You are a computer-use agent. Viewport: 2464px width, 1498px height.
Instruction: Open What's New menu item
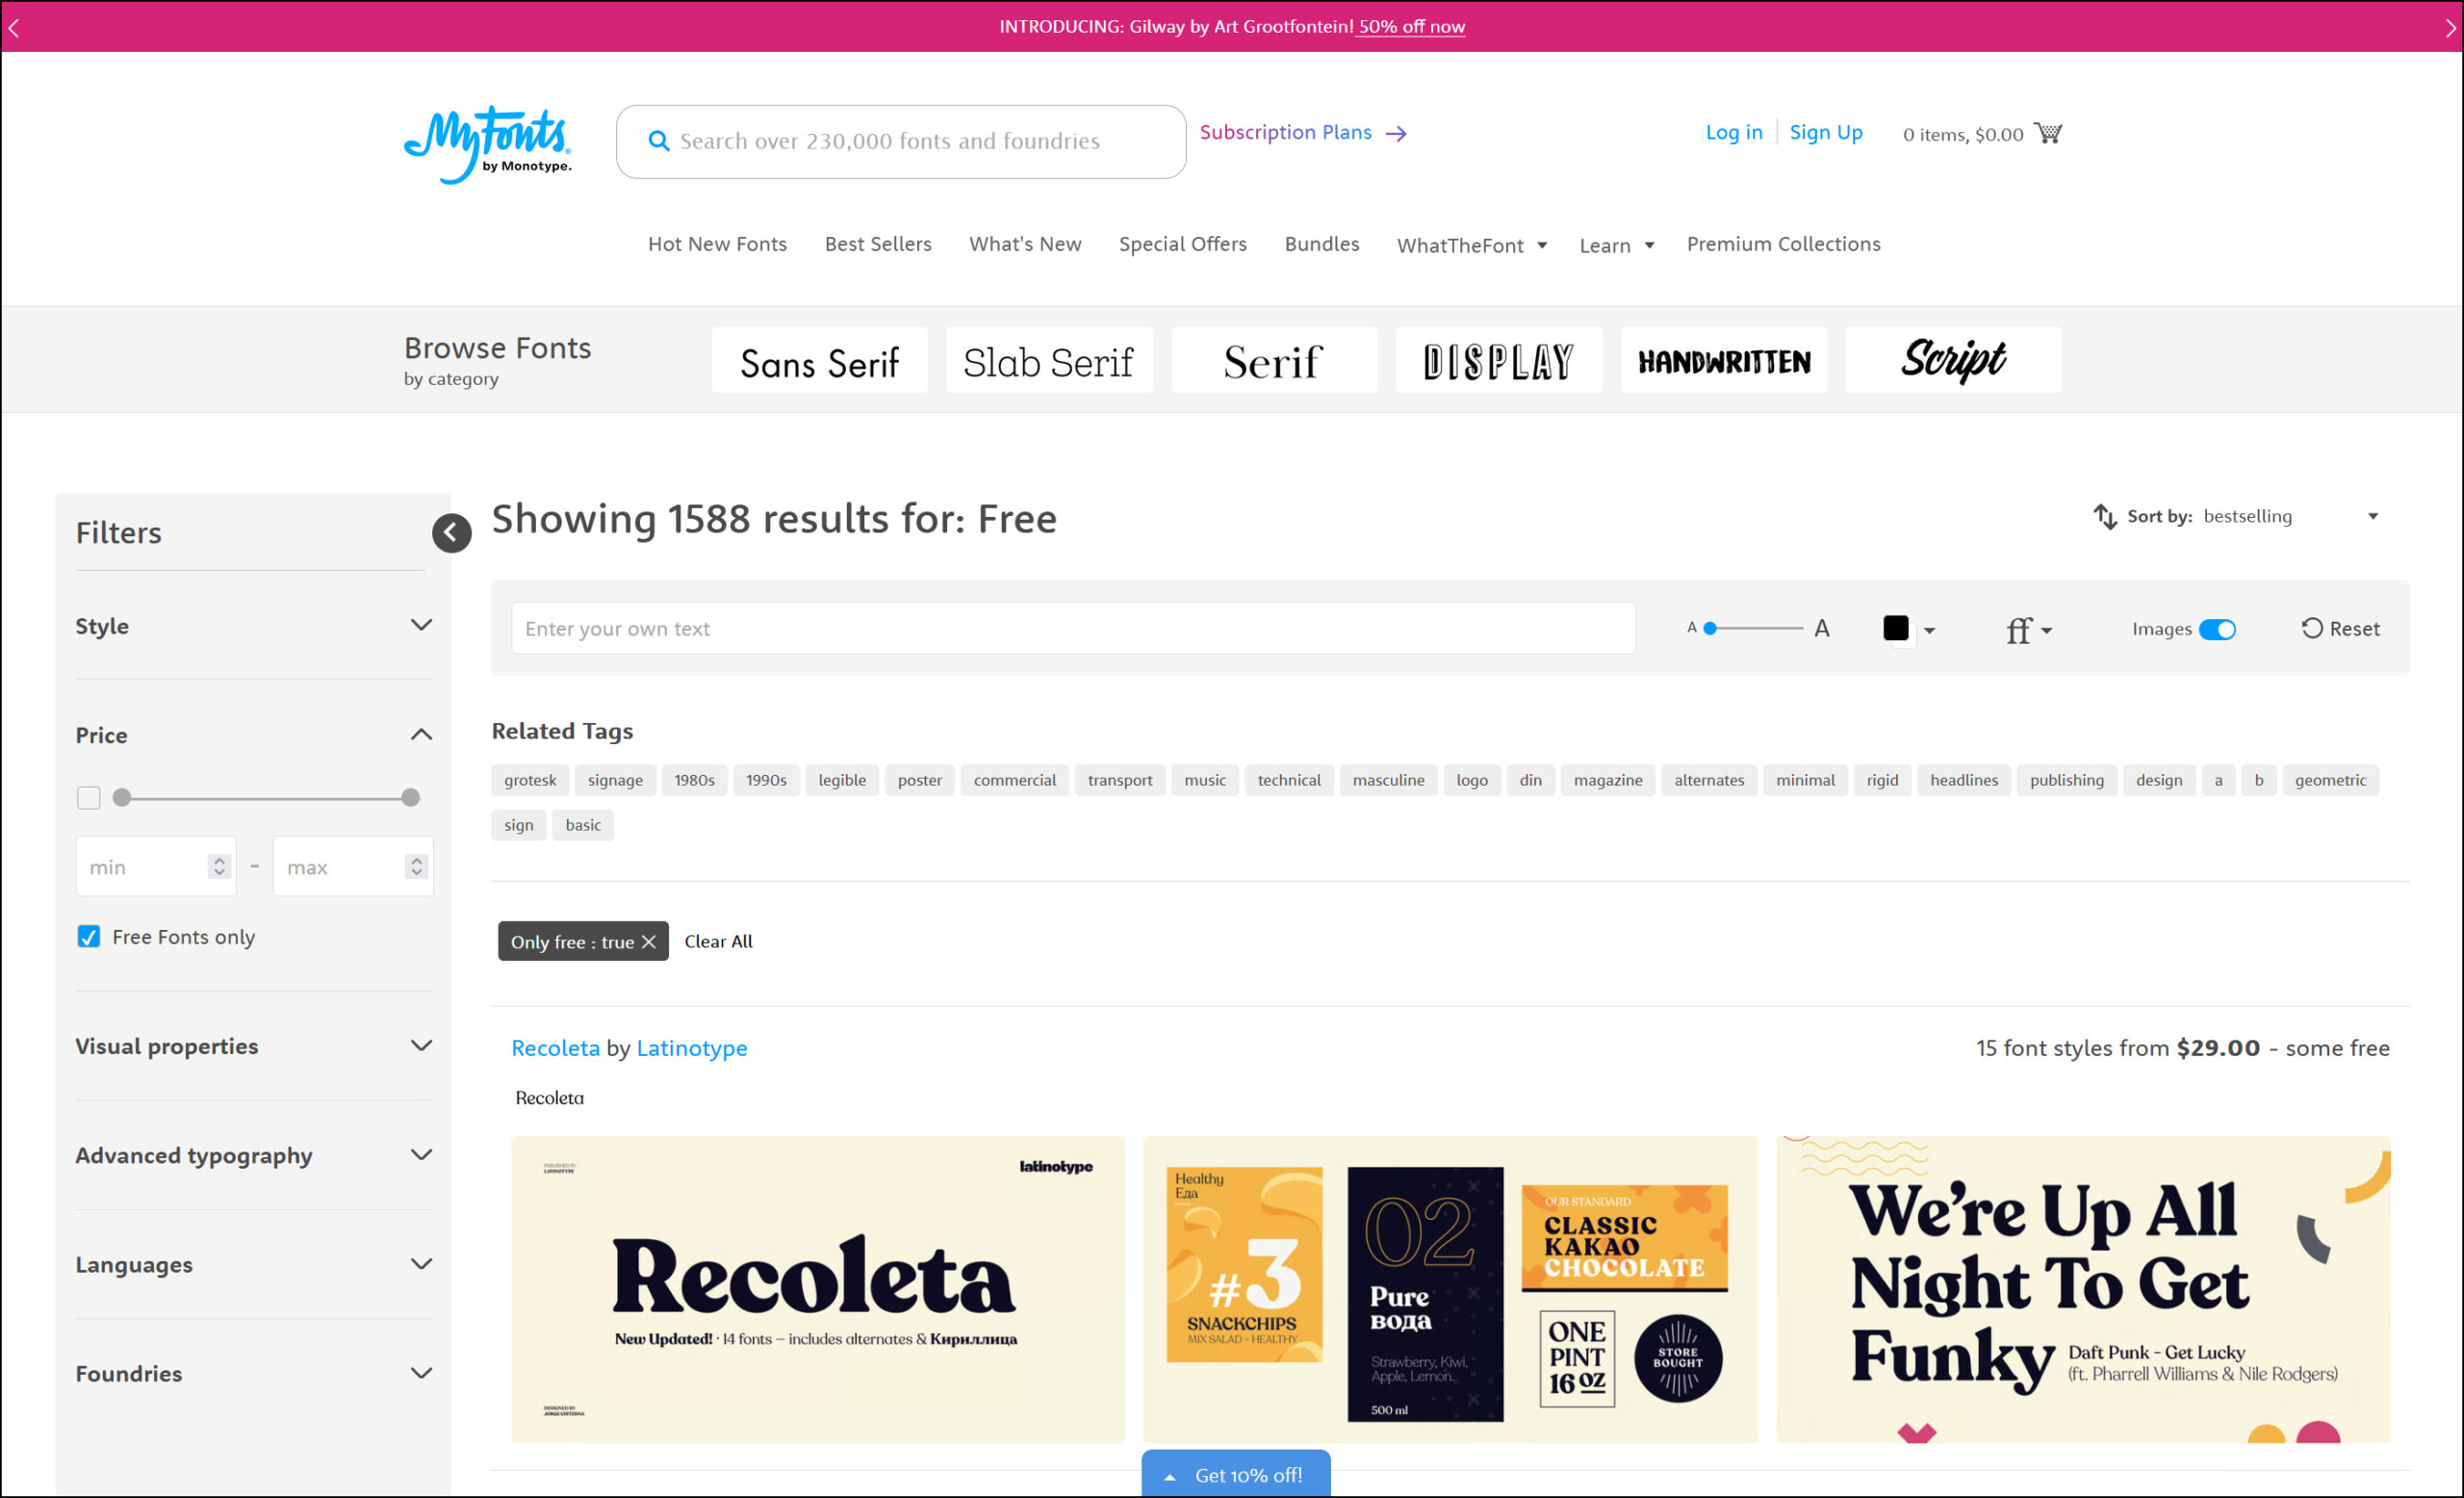point(1025,244)
